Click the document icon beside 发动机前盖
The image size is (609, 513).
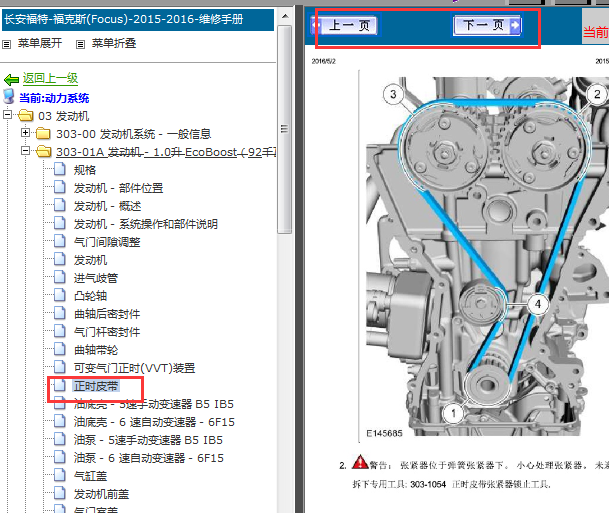[x=59, y=493]
